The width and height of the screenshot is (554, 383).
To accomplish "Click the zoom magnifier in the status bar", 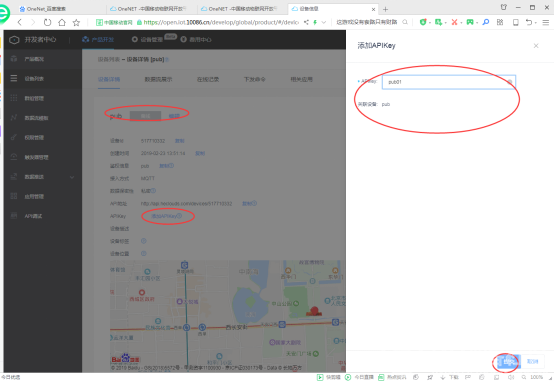I will pos(524,377).
